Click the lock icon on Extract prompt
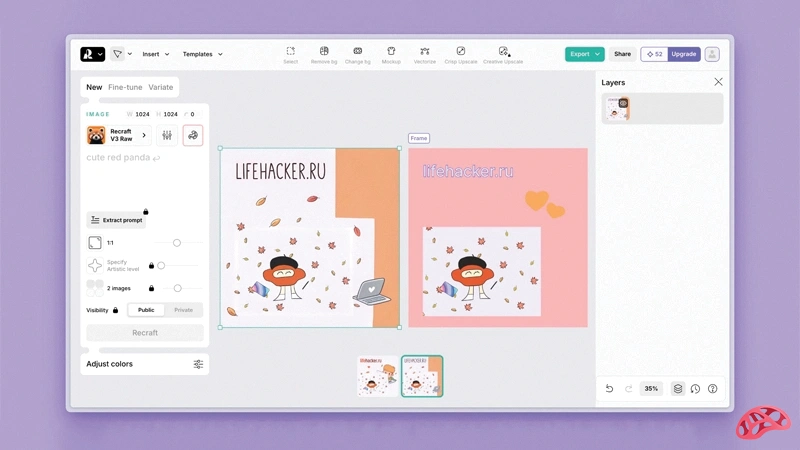 pyautogui.click(x=146, y=211)
